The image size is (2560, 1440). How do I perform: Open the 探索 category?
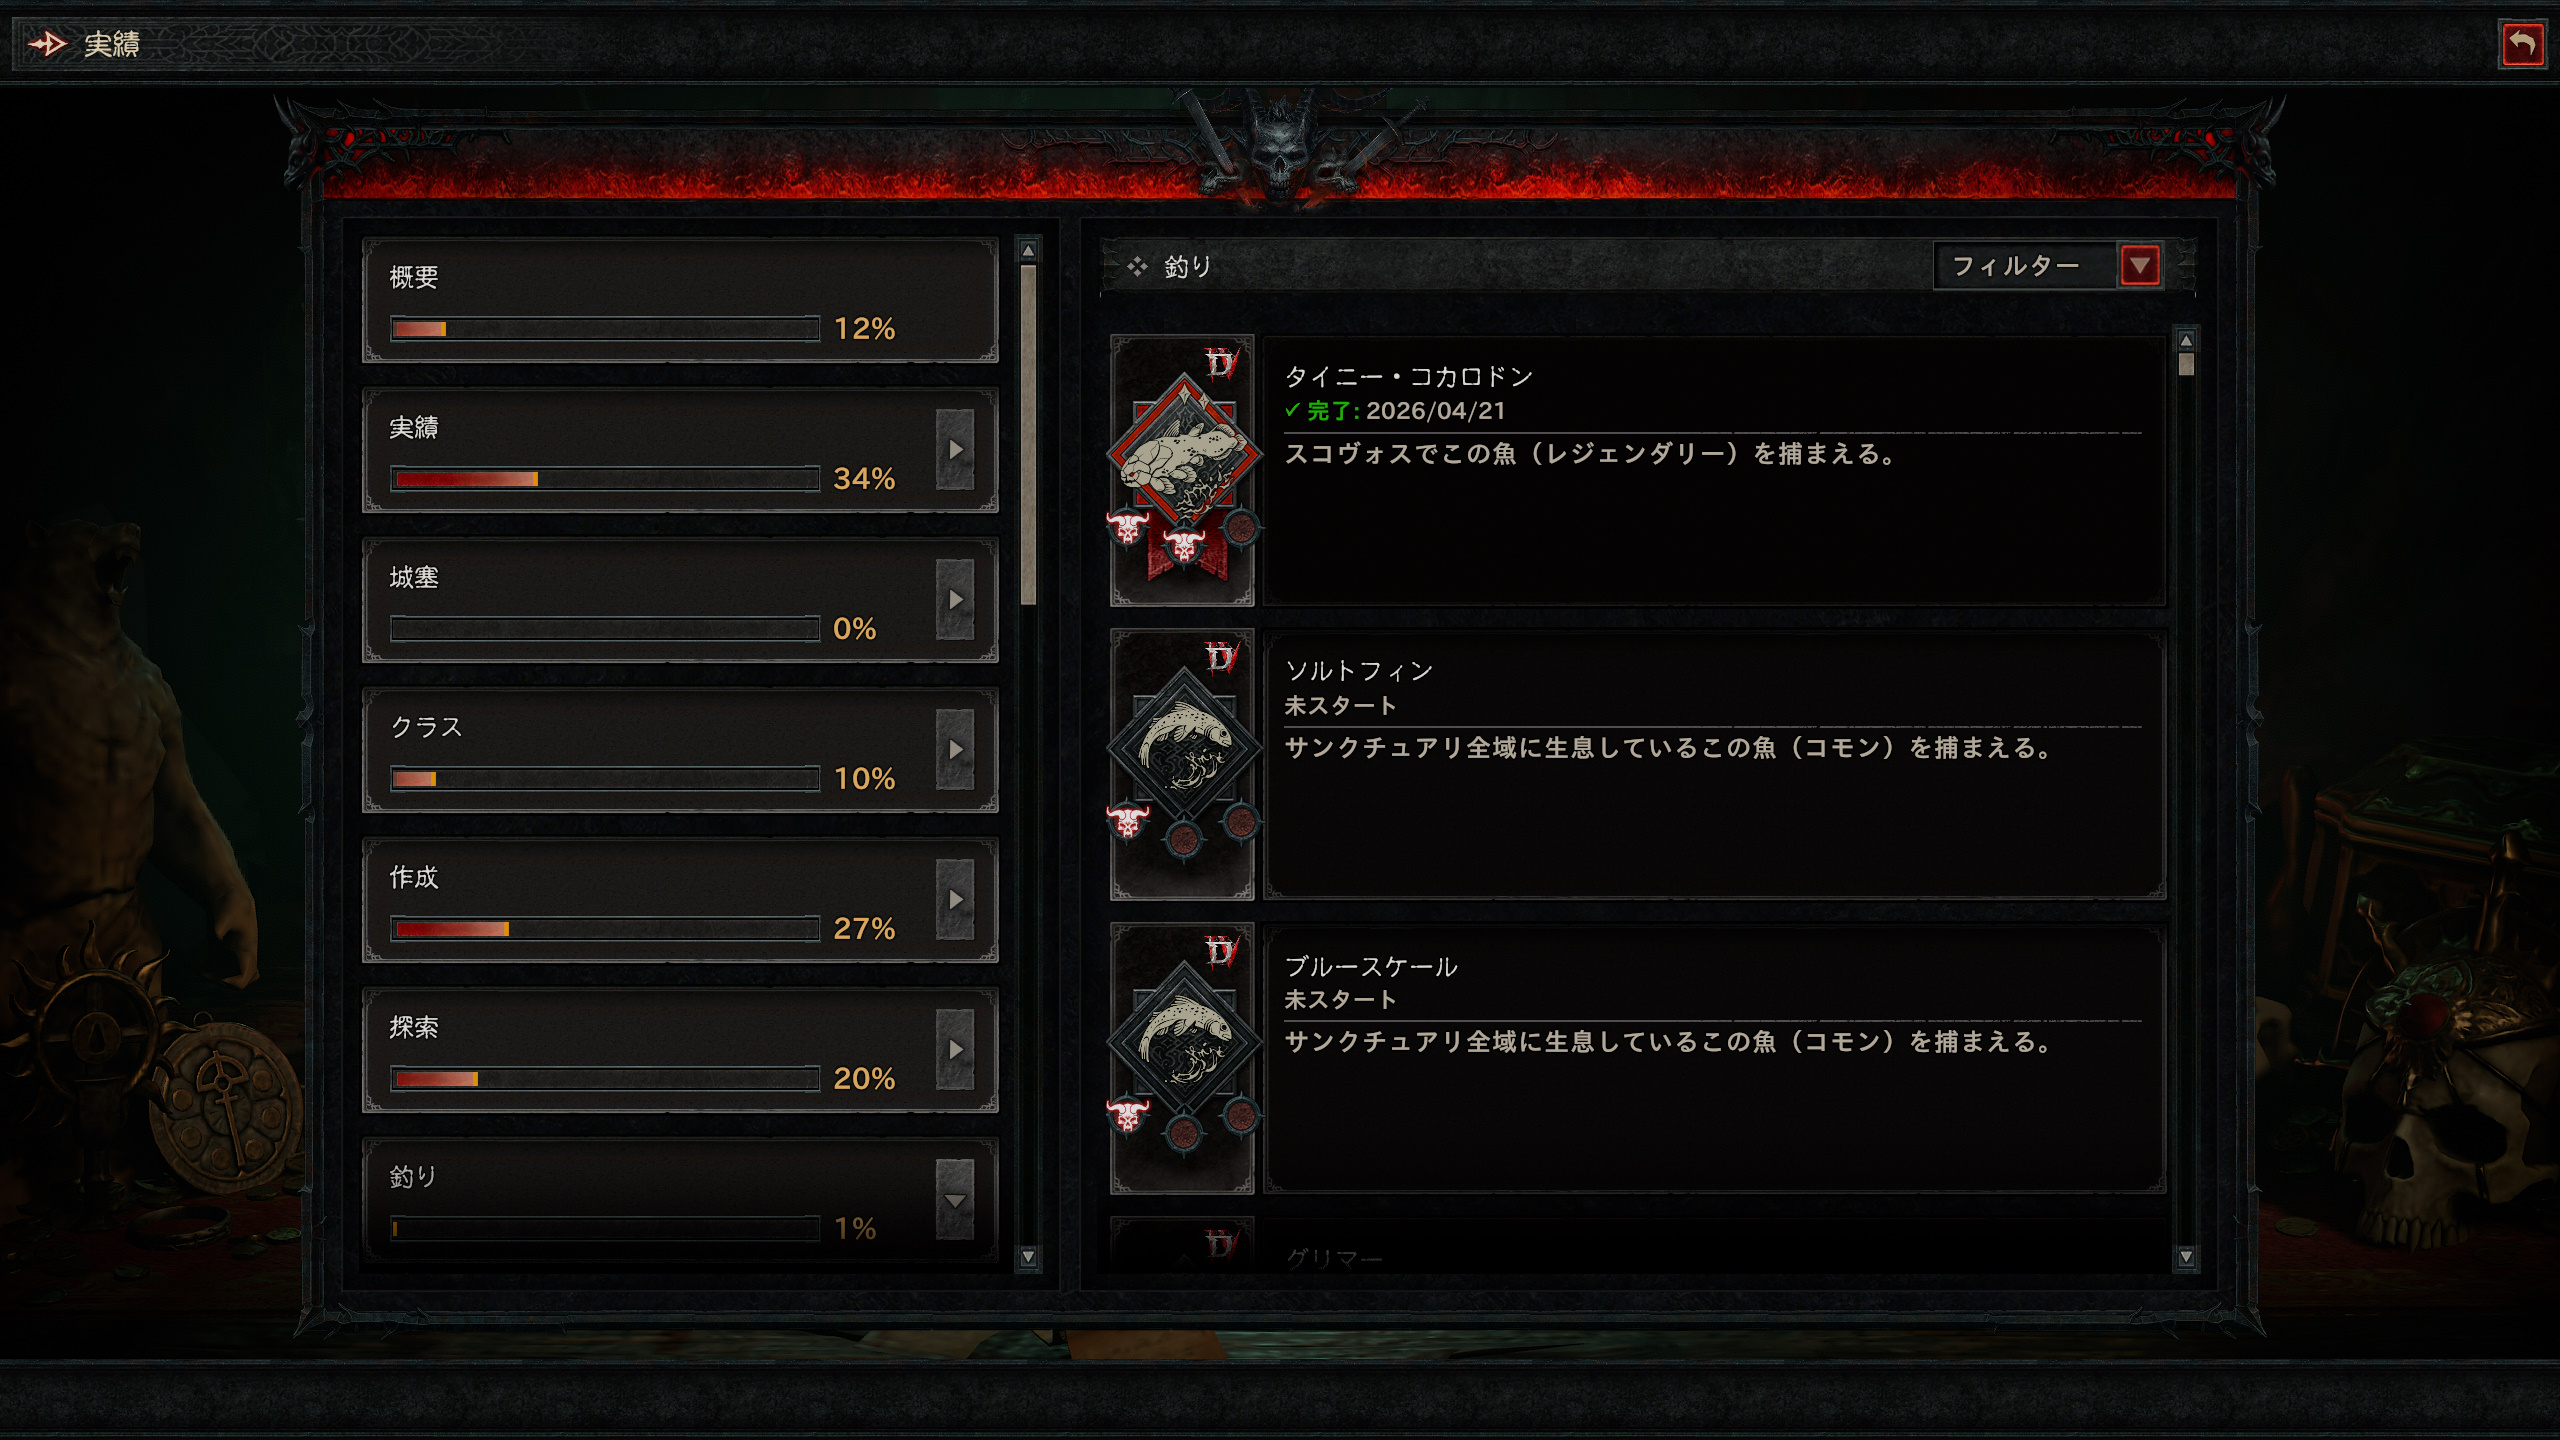coord(680,1050)
